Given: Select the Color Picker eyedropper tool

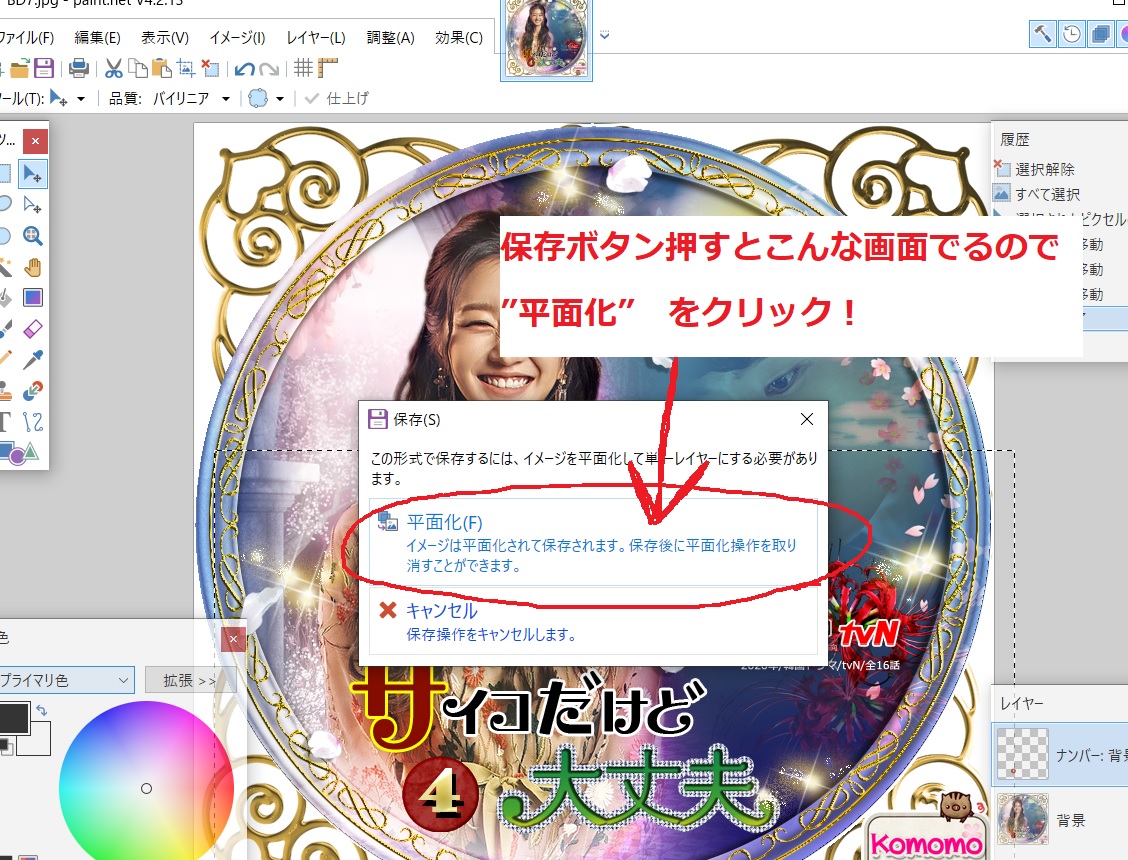Looking at the screenshot, I should point(32,360).
